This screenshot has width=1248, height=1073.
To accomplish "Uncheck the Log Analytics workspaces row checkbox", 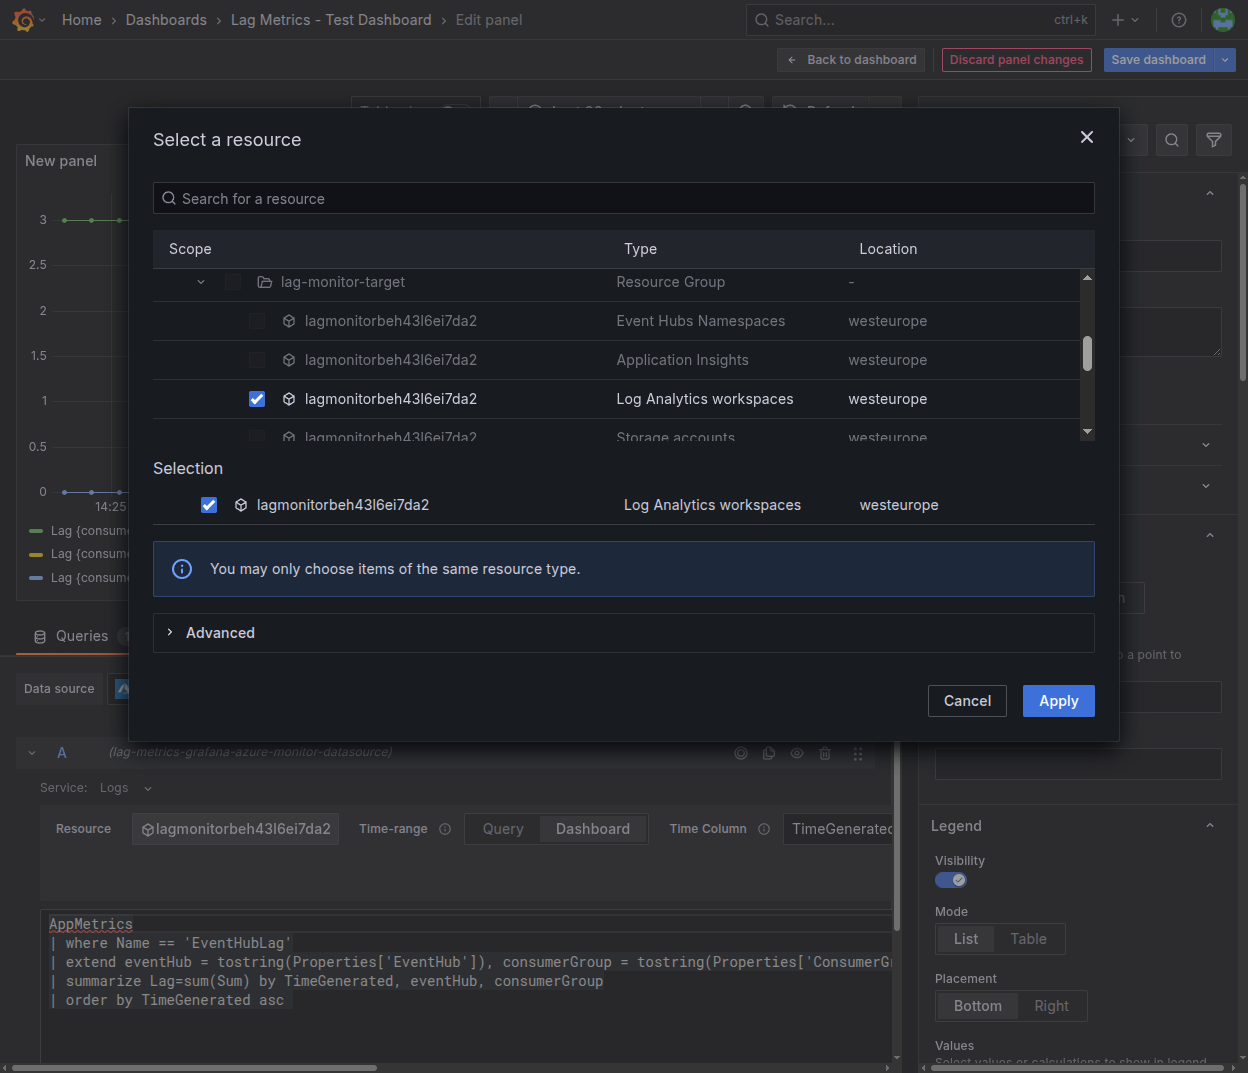I will point(257,399).
